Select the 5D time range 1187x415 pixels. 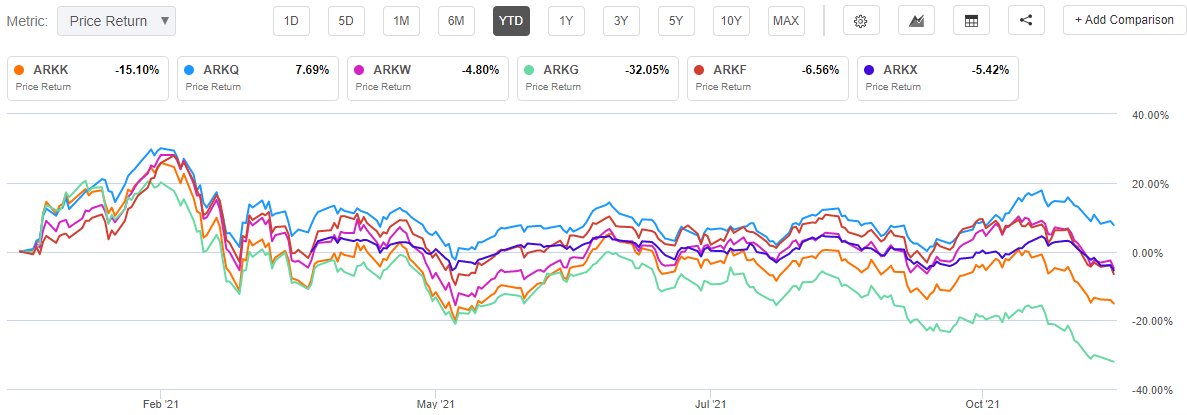(x=346, y=21)
